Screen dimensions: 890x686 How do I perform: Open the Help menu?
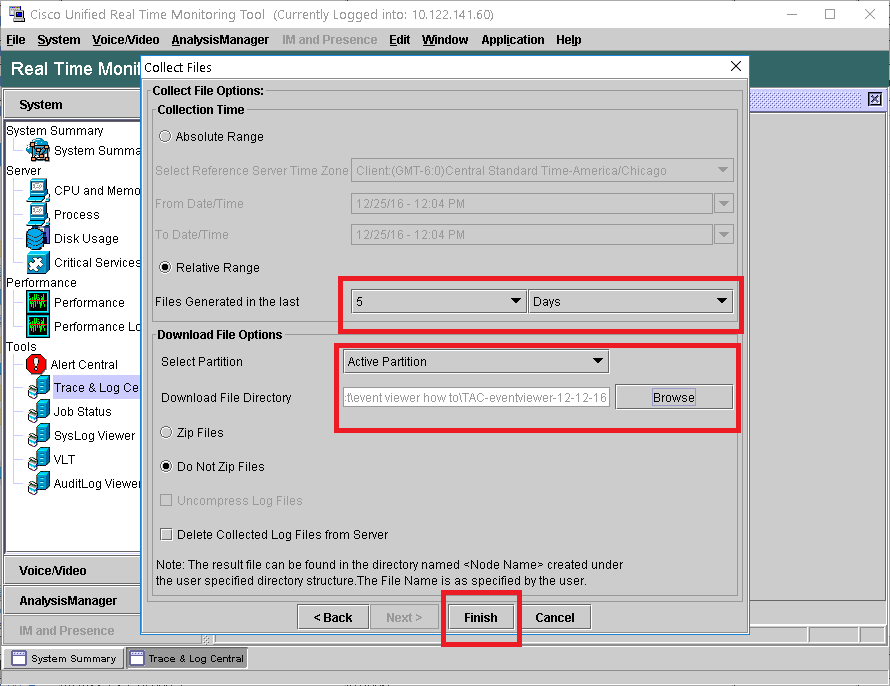[x=568, y=40]
